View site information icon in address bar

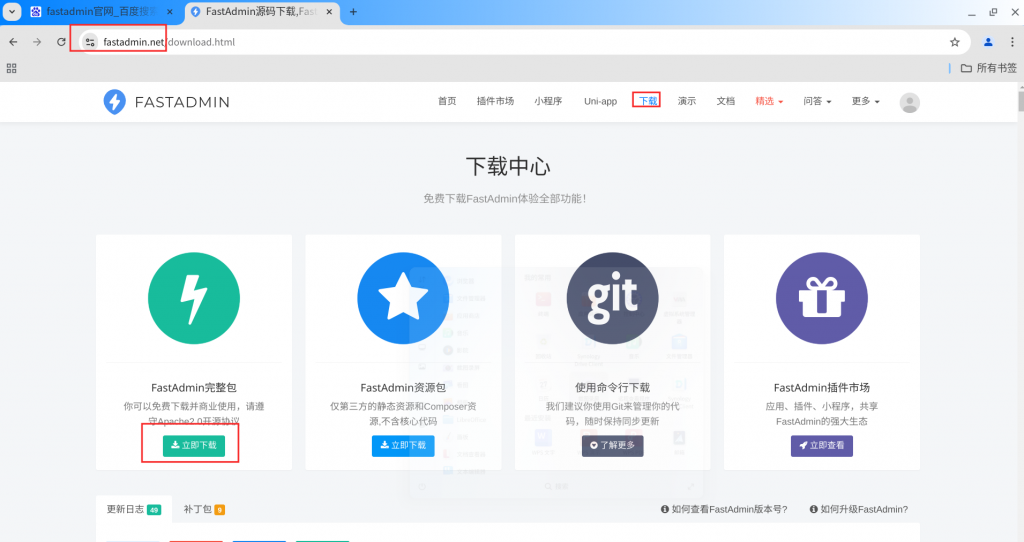[x=90, y=42]
